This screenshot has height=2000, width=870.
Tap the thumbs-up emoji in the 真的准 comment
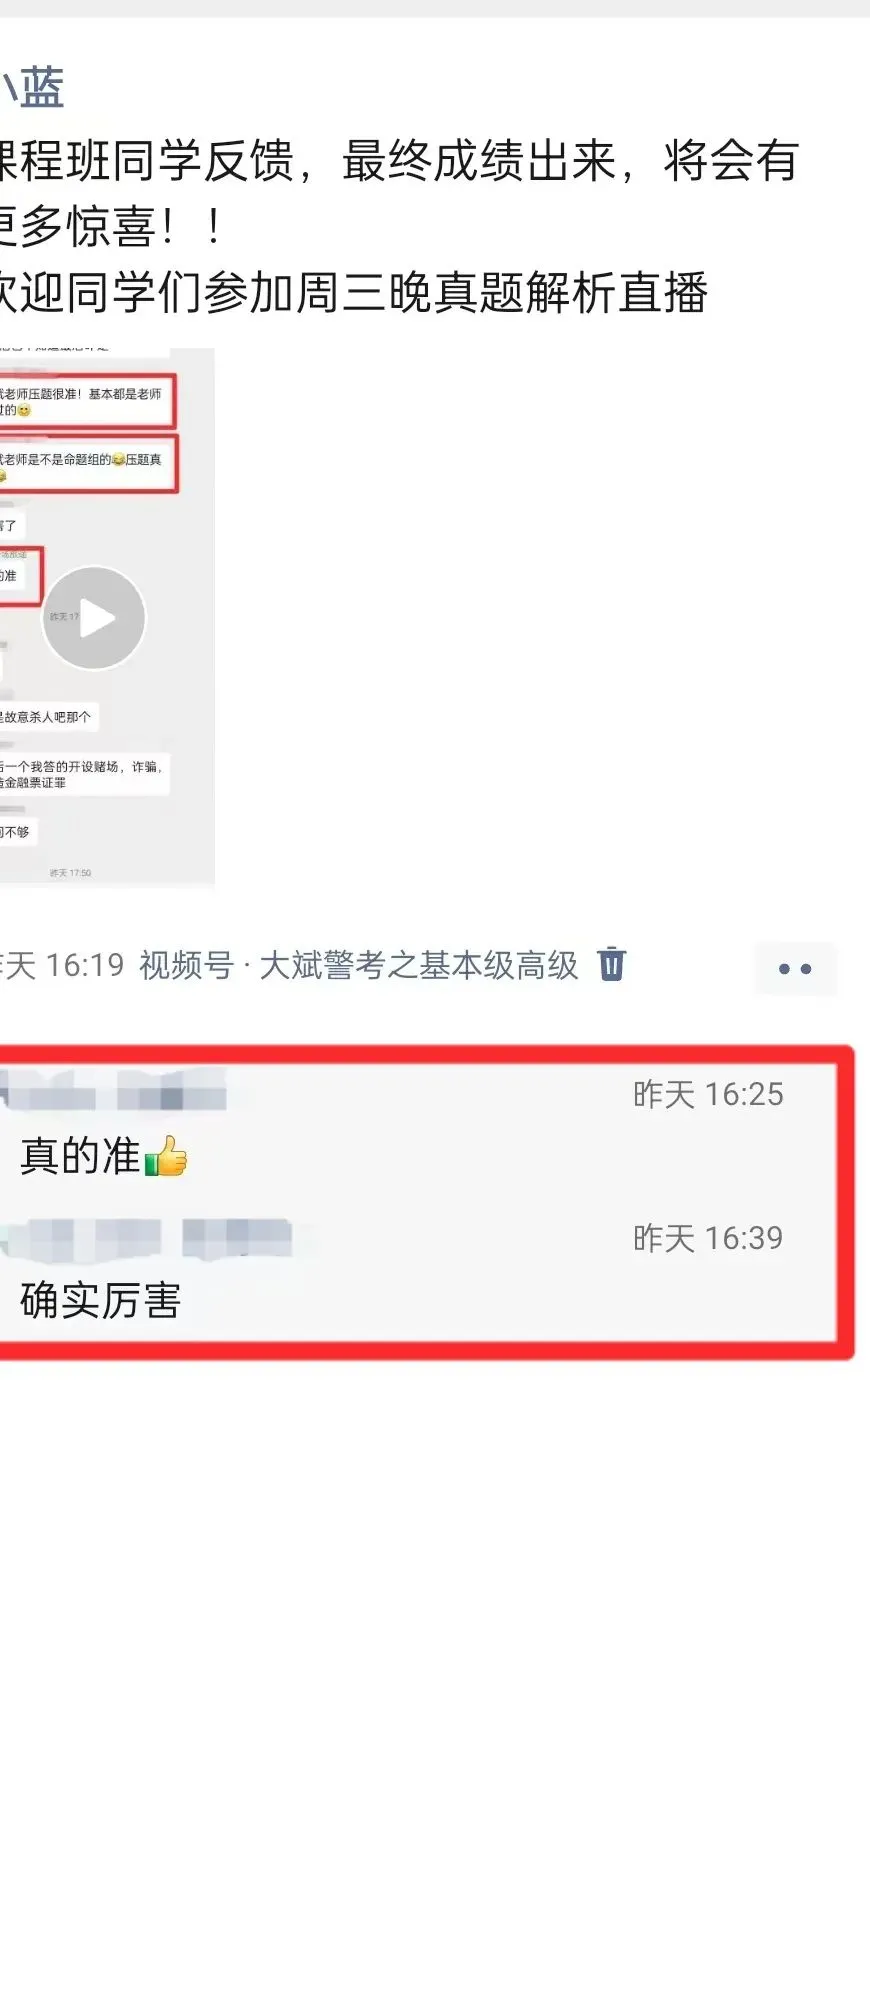[x=166, y=1157]
